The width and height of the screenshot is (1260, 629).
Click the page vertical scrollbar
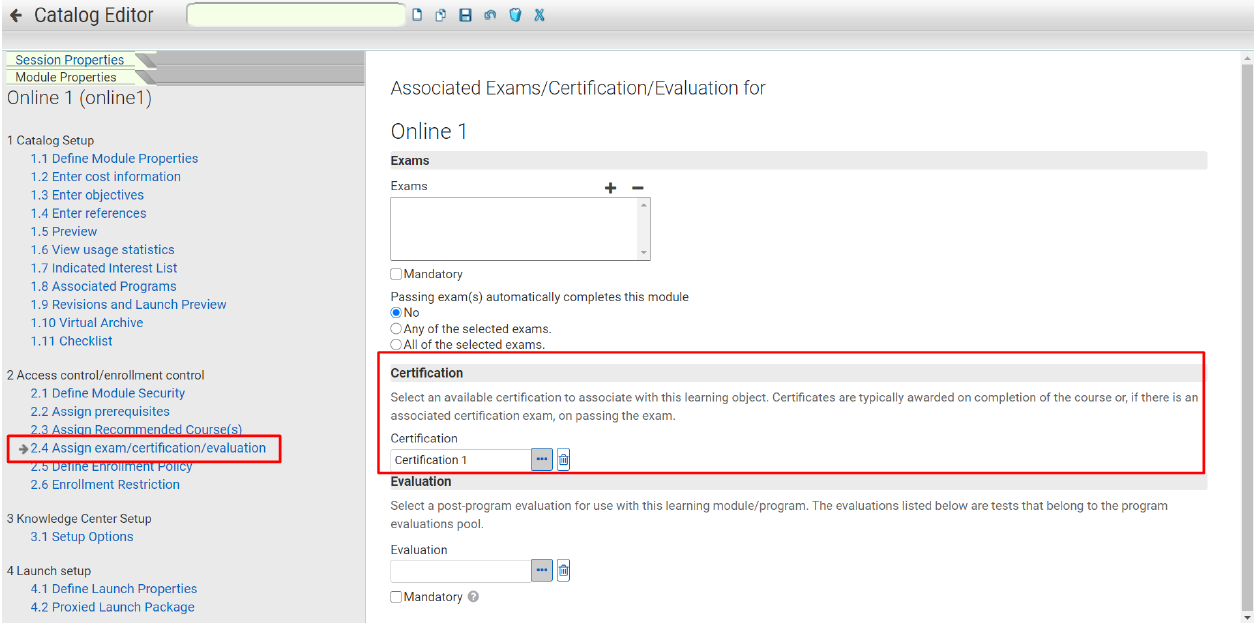1247,337
